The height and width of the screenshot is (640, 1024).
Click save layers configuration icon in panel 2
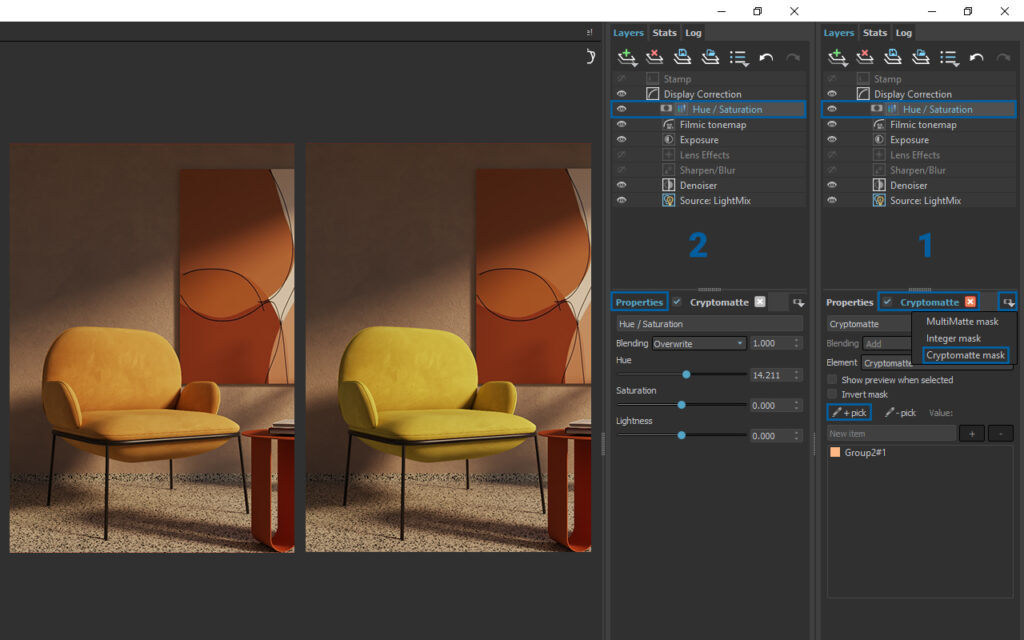pos(682,57)
